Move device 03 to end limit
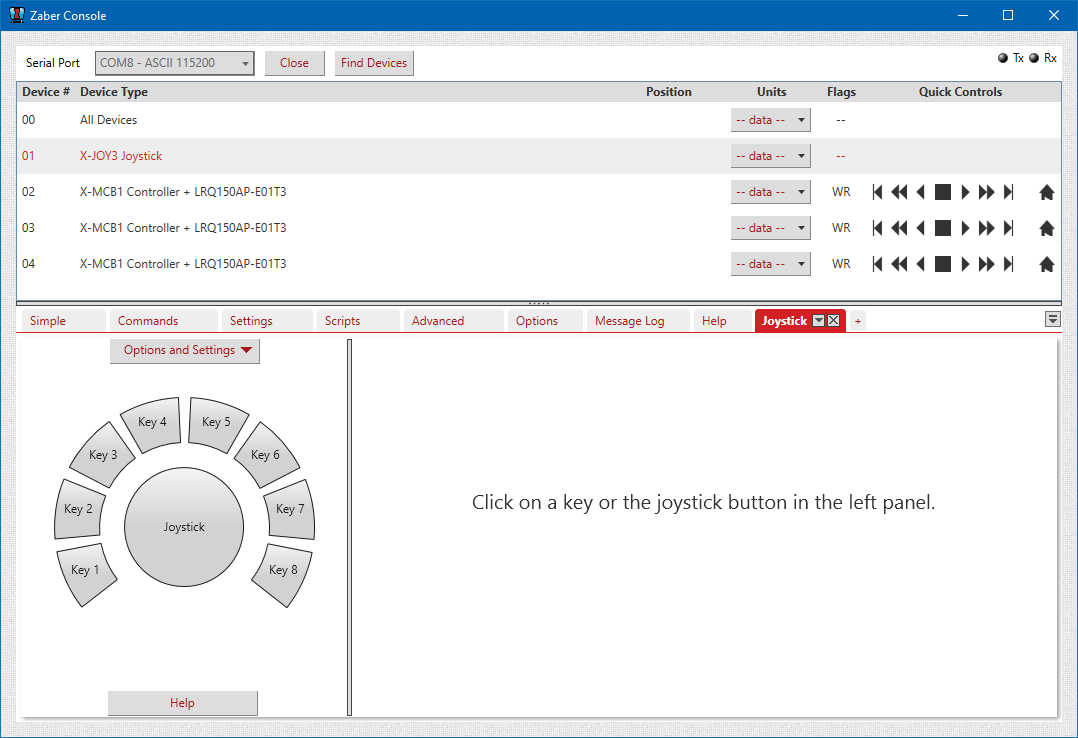Image resolution: width=1078 pixels, height=738 pixels. pyautogui.click(x=1009, y=228)
